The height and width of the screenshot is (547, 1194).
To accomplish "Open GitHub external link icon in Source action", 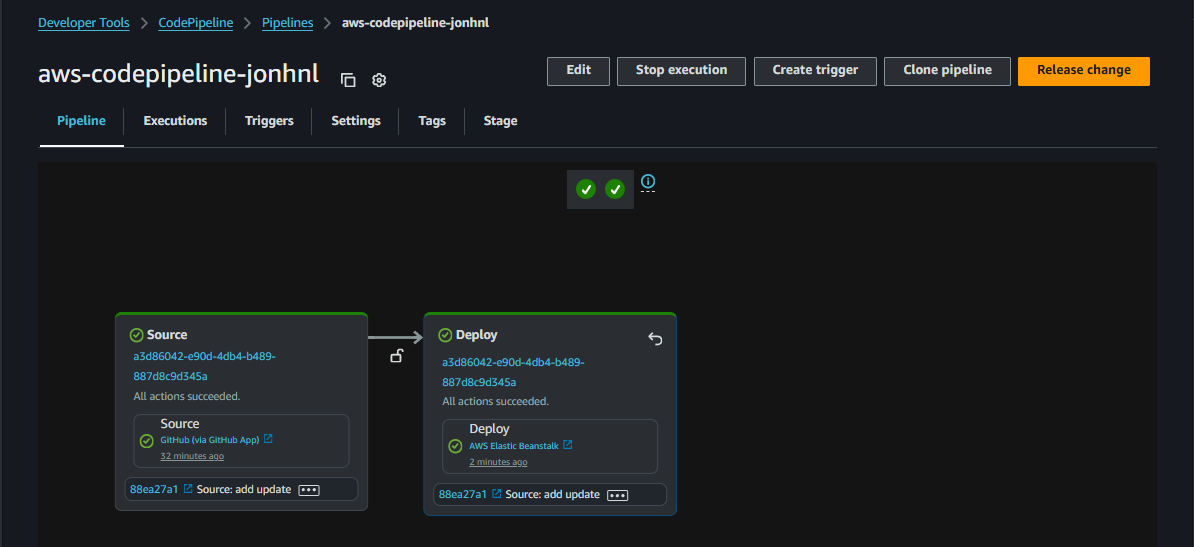I will pyautogui.click(x=268, y=439).
